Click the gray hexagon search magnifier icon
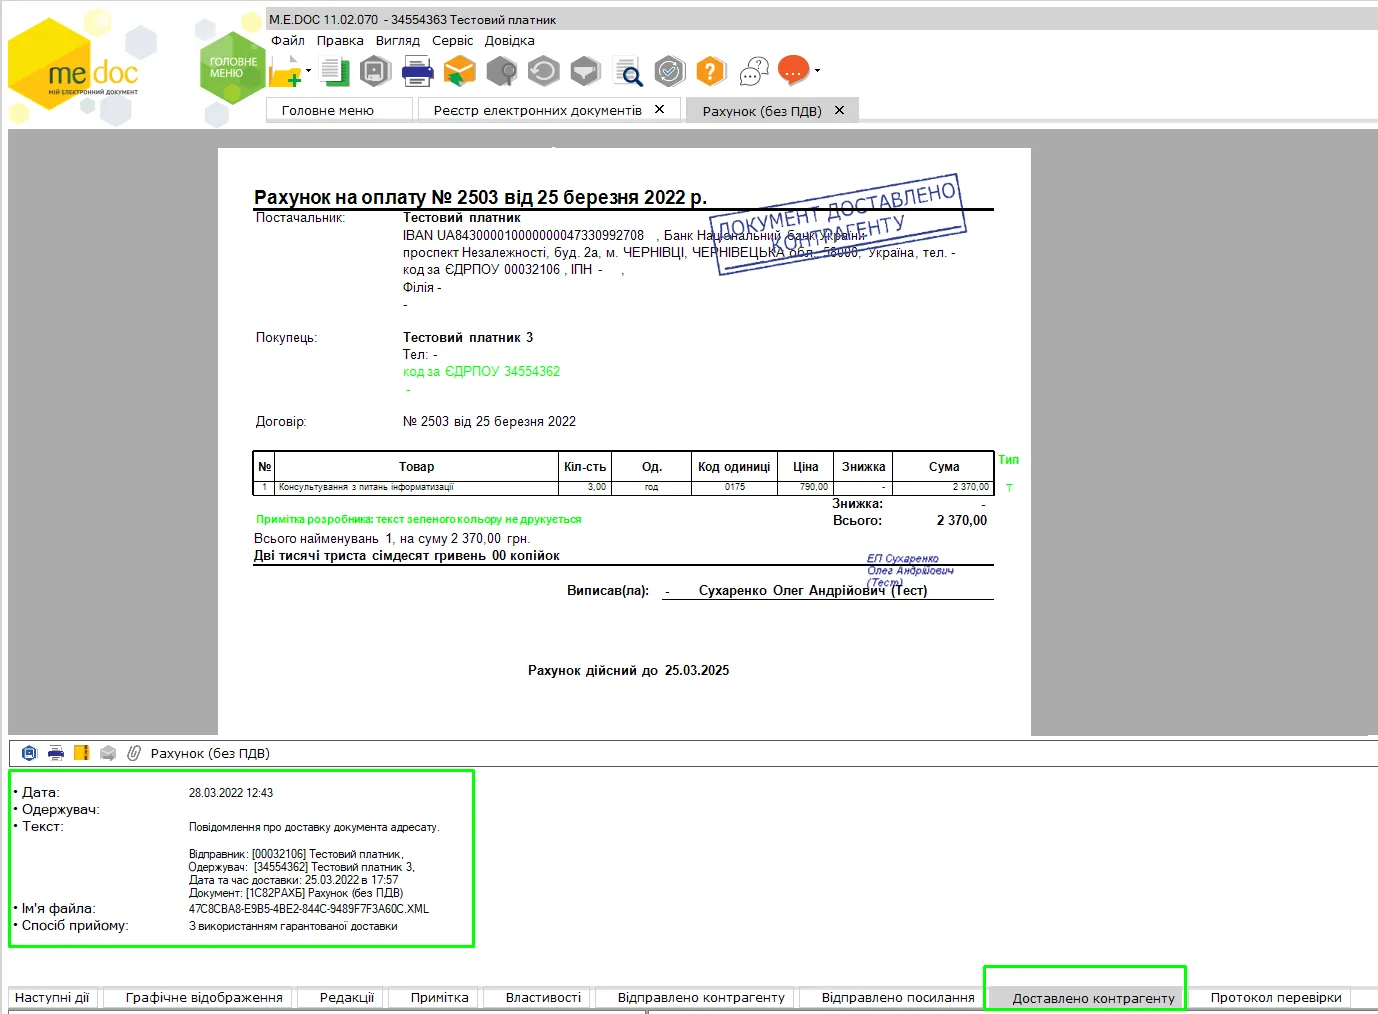The width and height of the screenshot is (1378, 1014). pyautogui.click(x=502, y=71)
